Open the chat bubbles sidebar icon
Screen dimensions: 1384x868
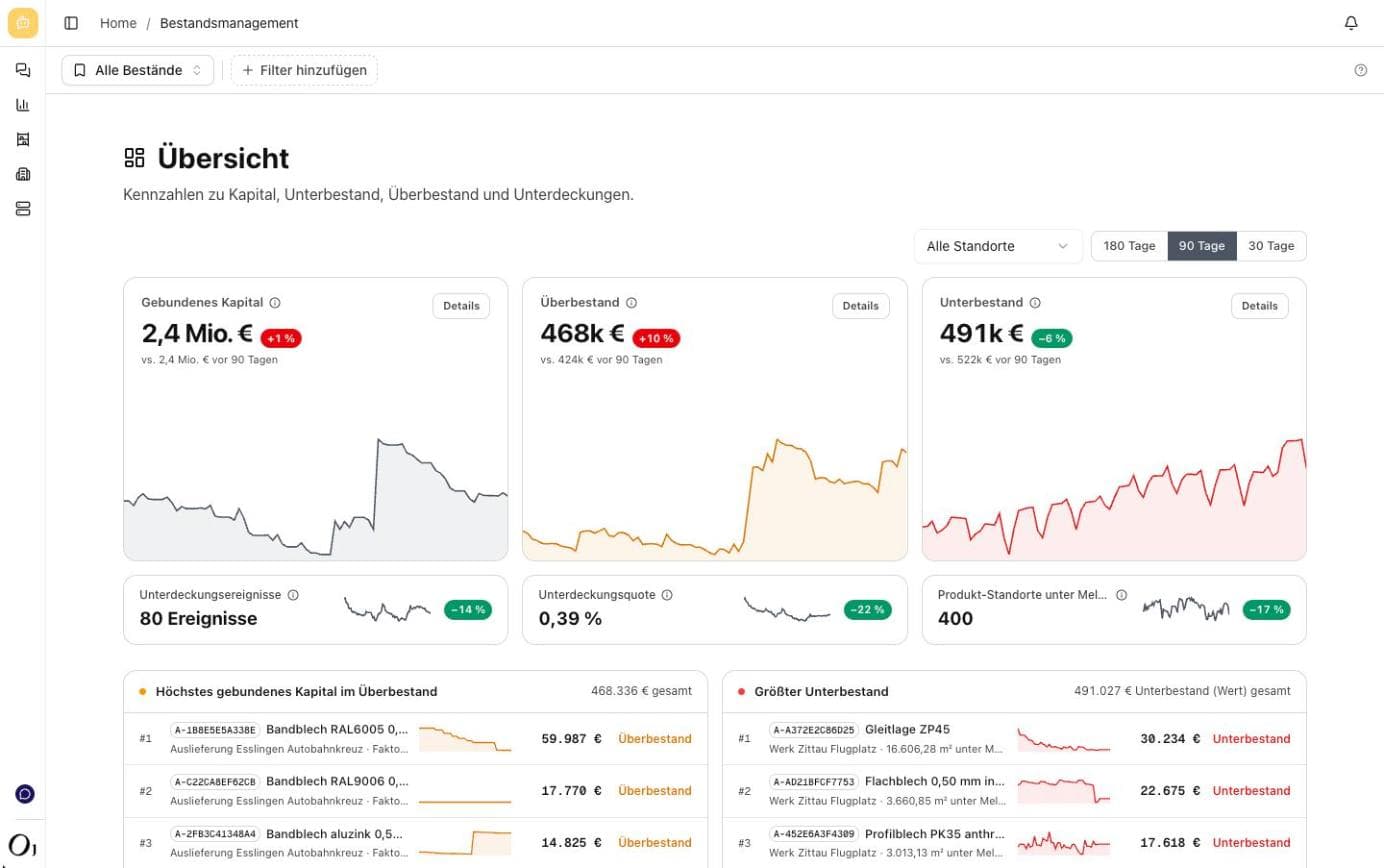click(x=23, y=70)
